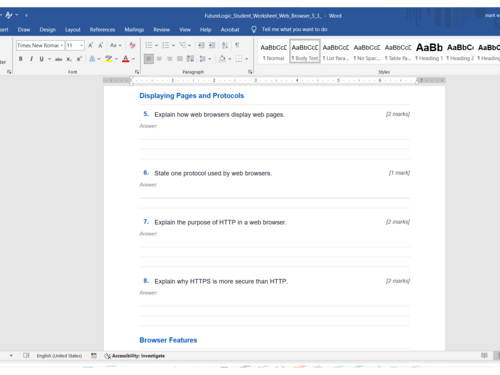Customize Quick Access Toolbar dropdown
Screen dimensions: 500x375
point(26,15)
